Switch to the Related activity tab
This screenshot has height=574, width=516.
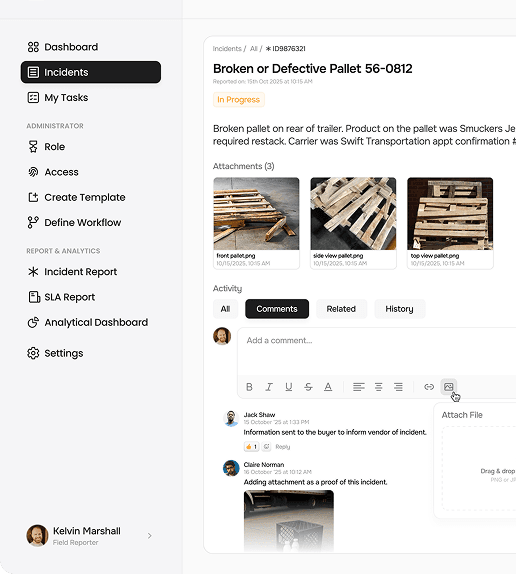341,309
